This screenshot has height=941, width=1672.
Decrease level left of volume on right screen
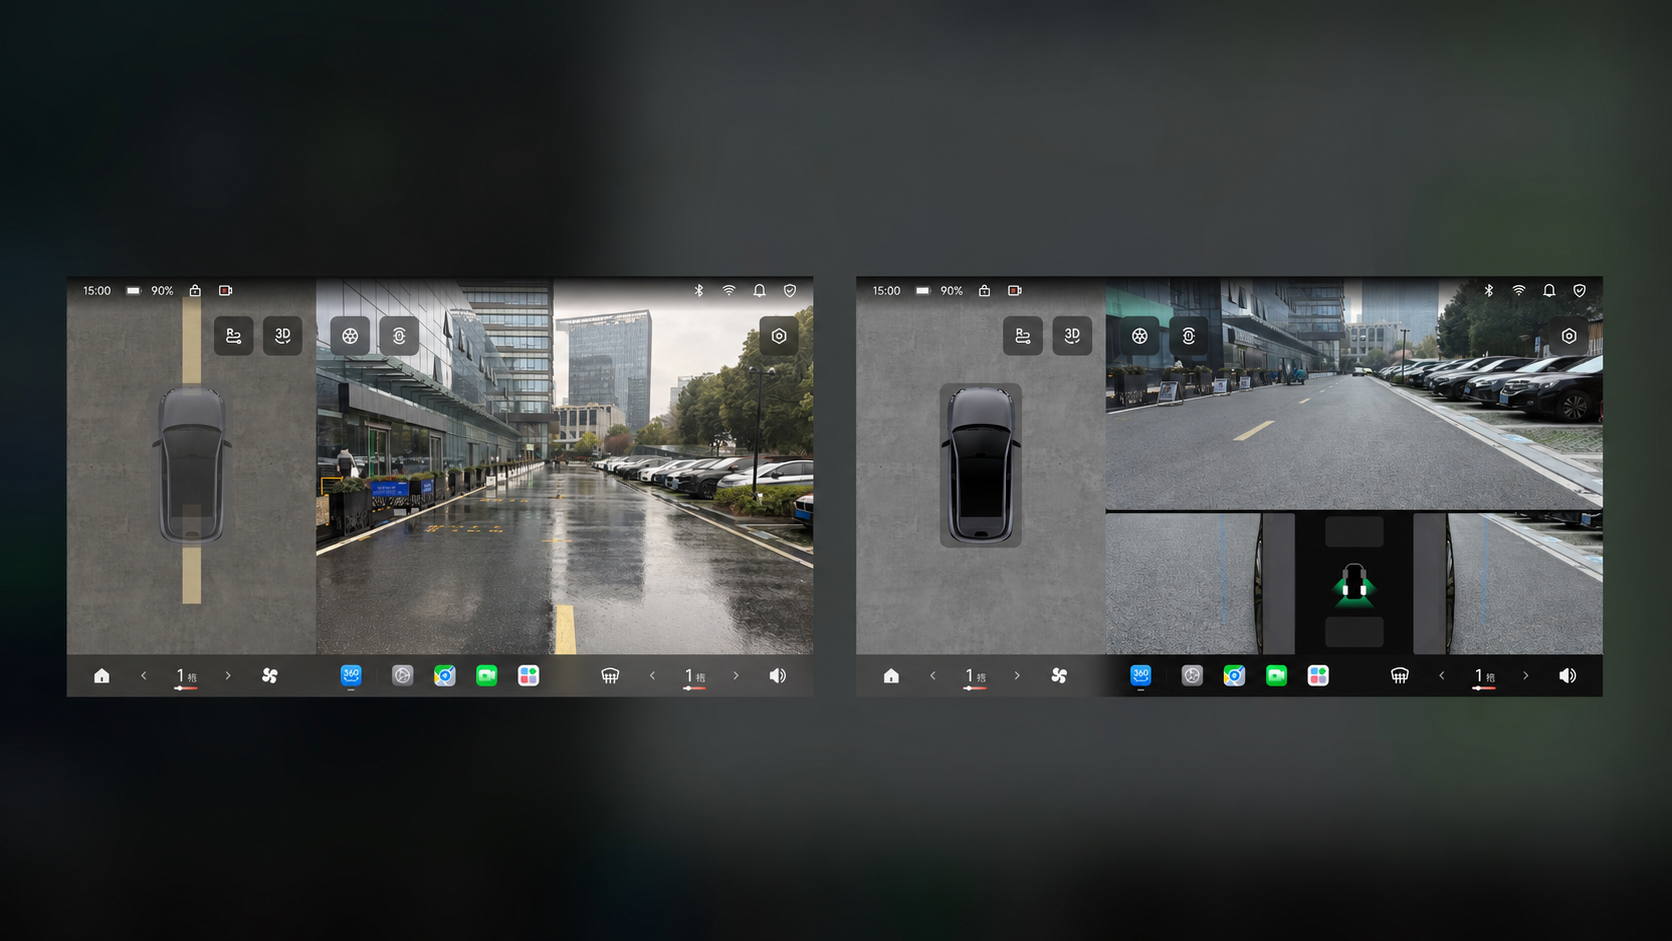(1442, 676)
